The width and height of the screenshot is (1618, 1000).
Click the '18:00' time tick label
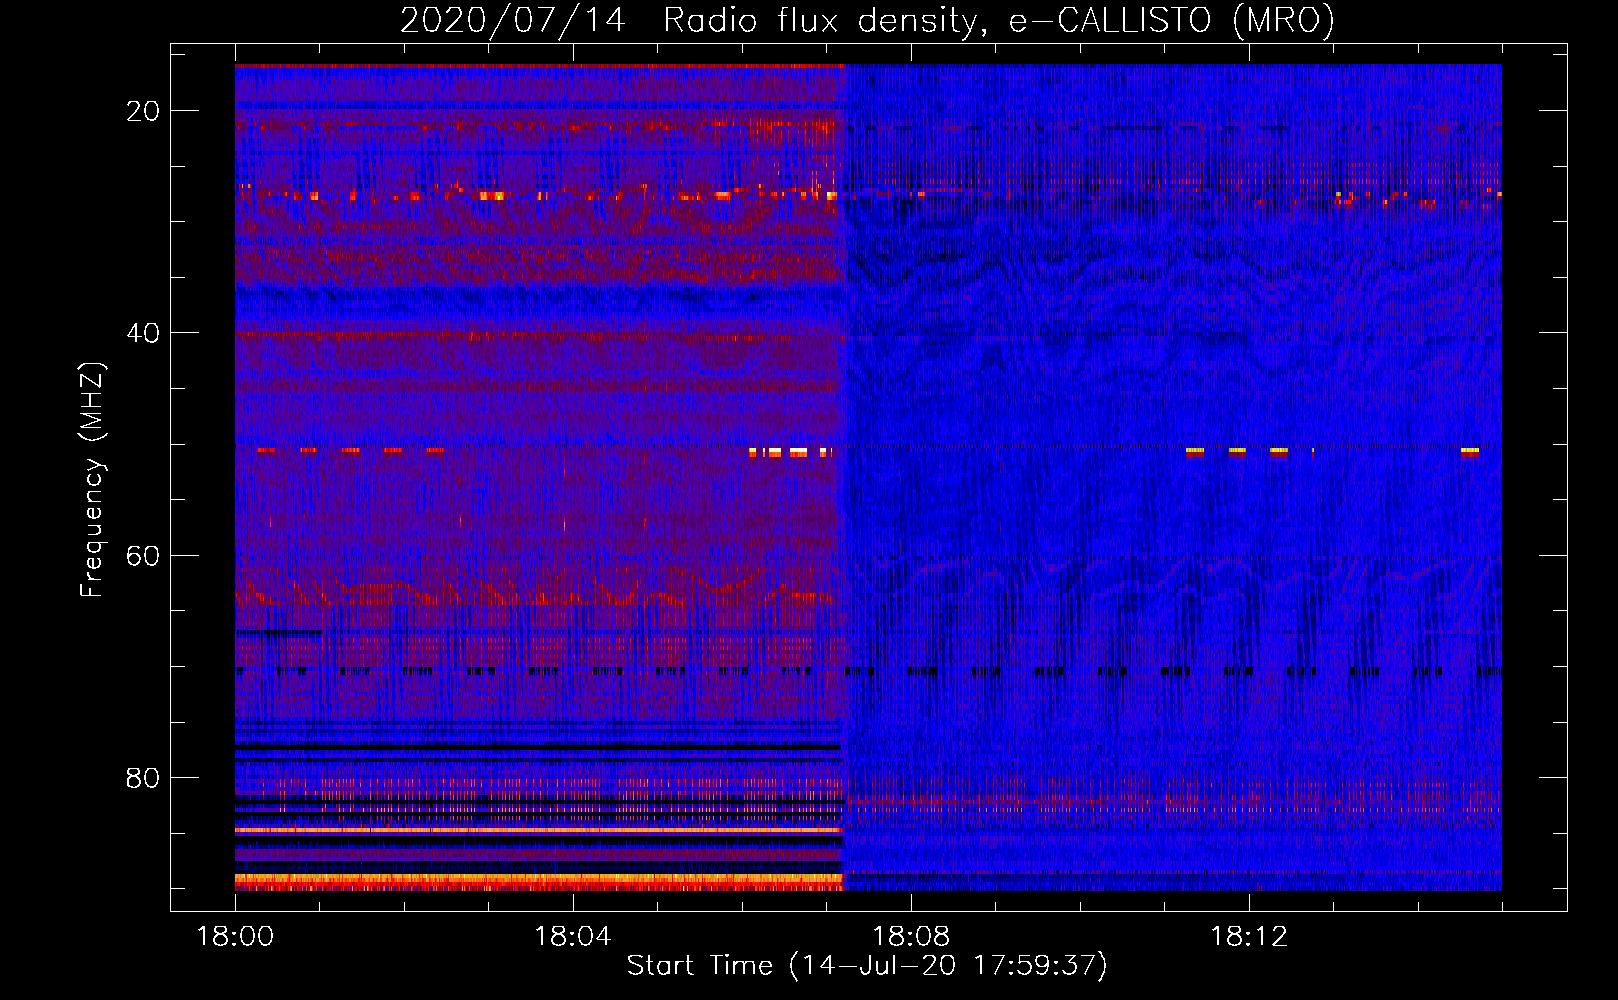click(x=235, y=937)
